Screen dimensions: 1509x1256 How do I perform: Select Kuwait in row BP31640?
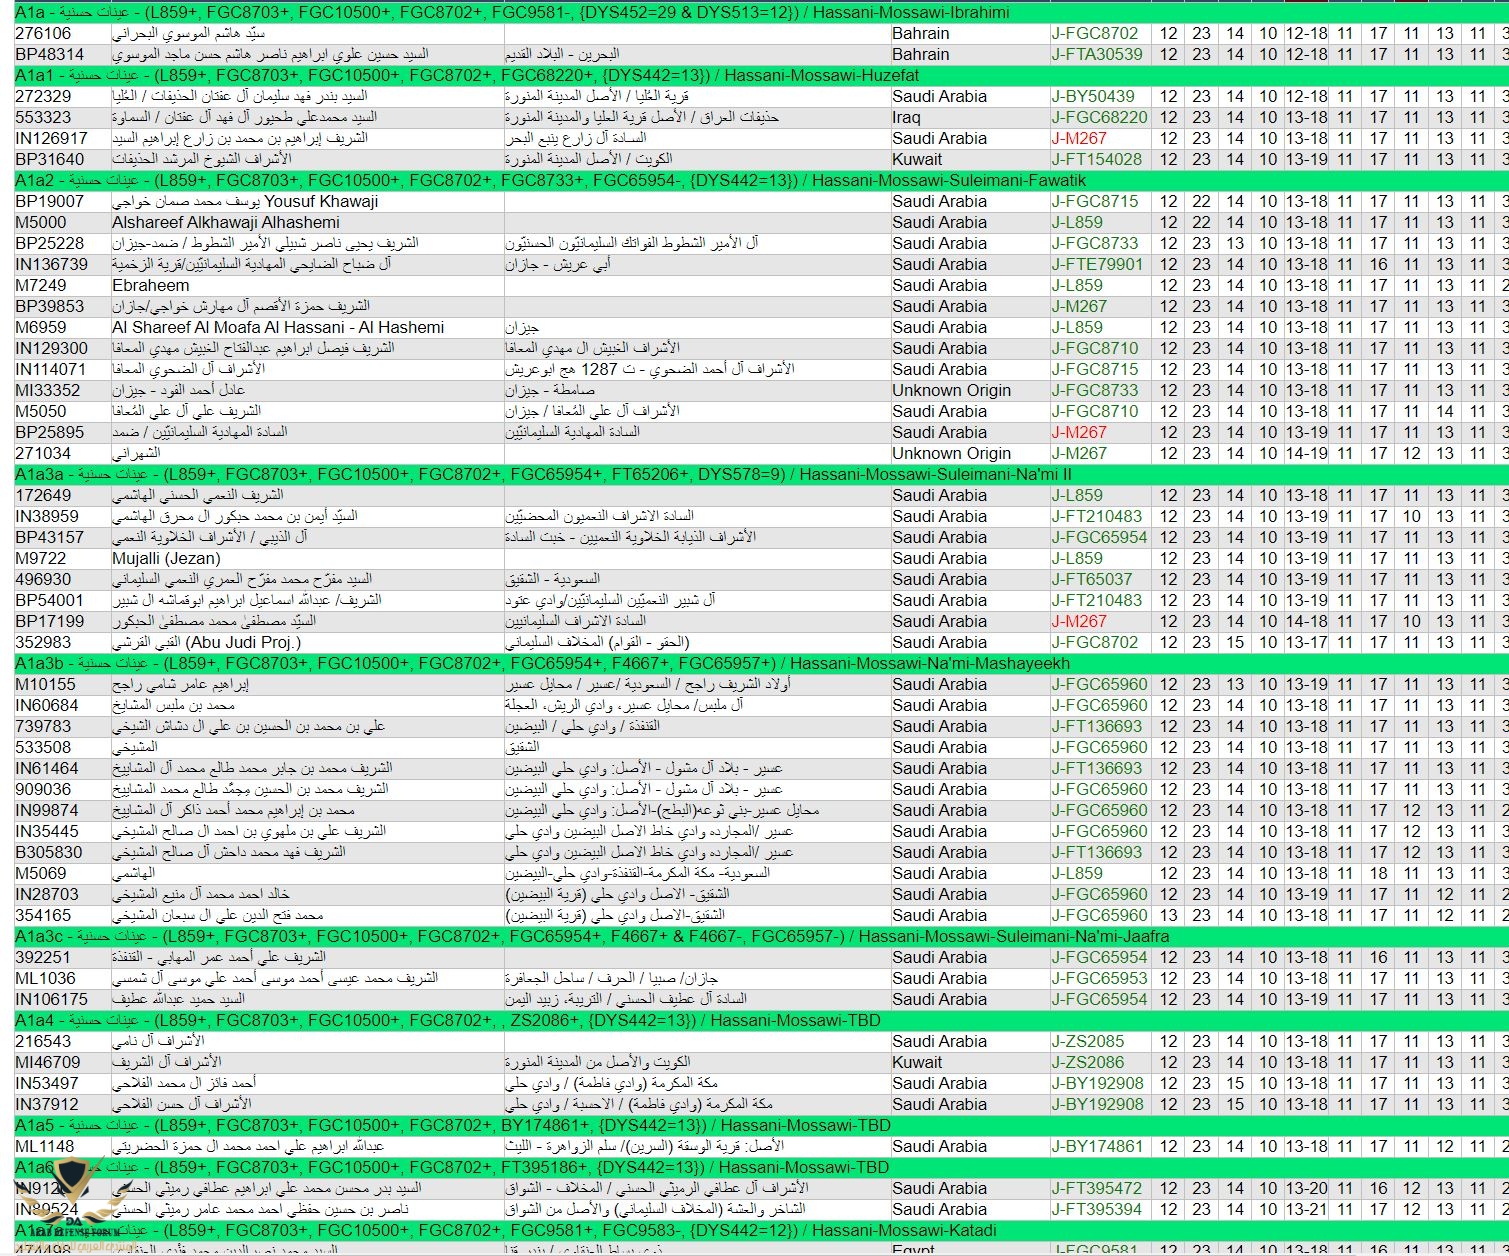(917, 160)
